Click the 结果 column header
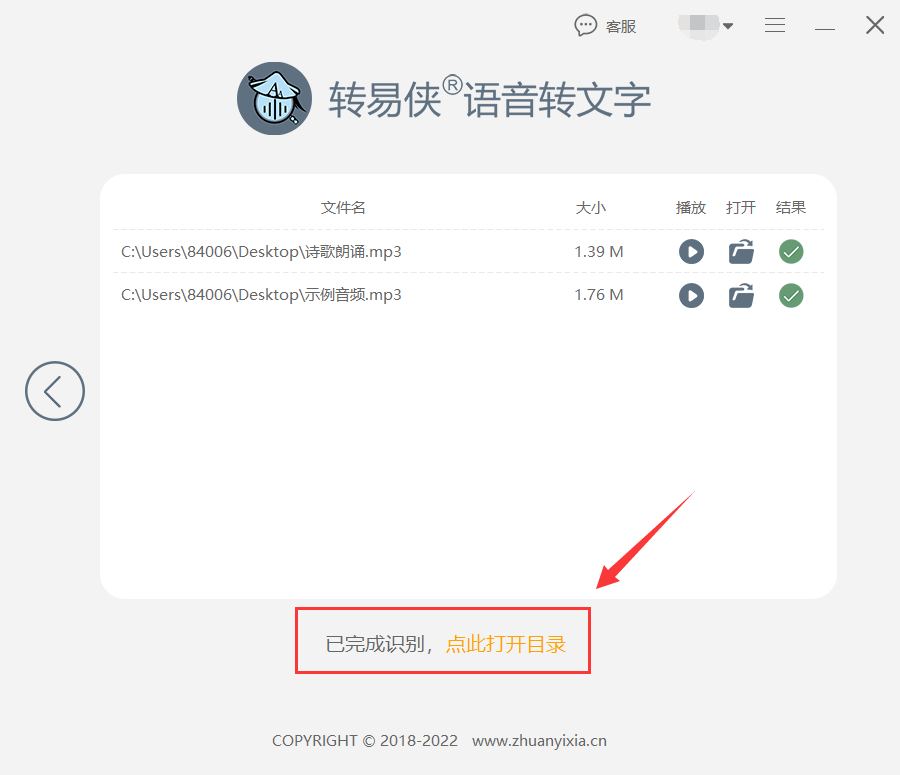Image resolution: width=900 pixels, height=775 pixels. [x=790, y=208]
